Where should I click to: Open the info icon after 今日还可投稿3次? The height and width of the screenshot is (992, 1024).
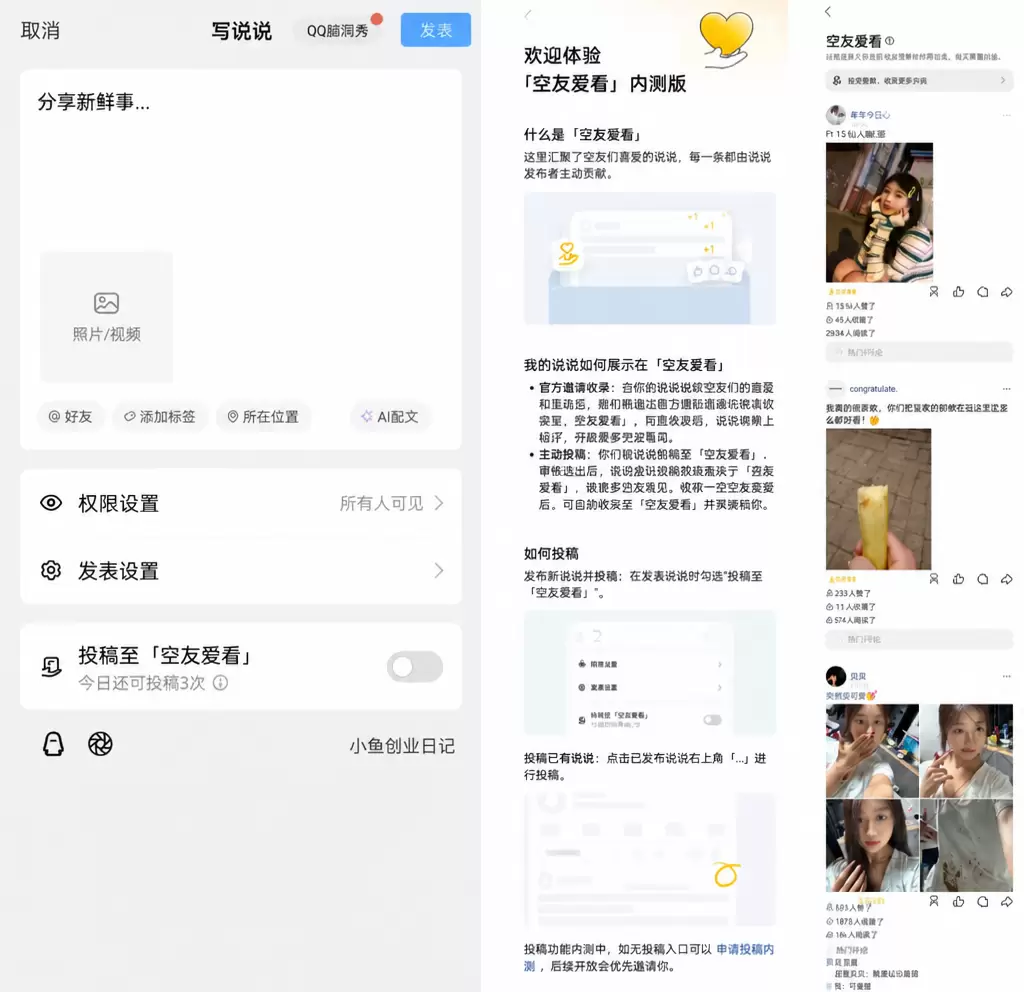pyautogui.click(x=221, y=683)
